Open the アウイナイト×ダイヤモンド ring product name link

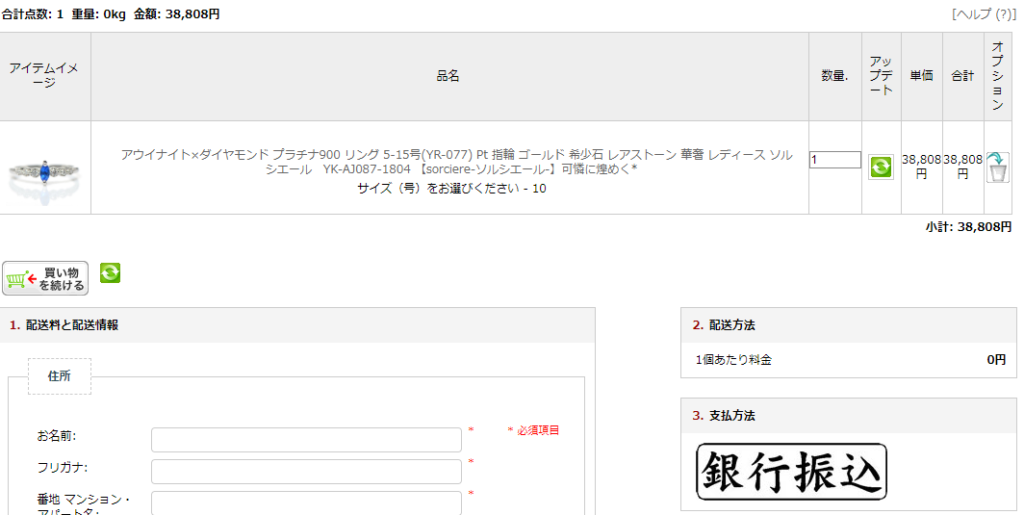click(x=449, y=161)
